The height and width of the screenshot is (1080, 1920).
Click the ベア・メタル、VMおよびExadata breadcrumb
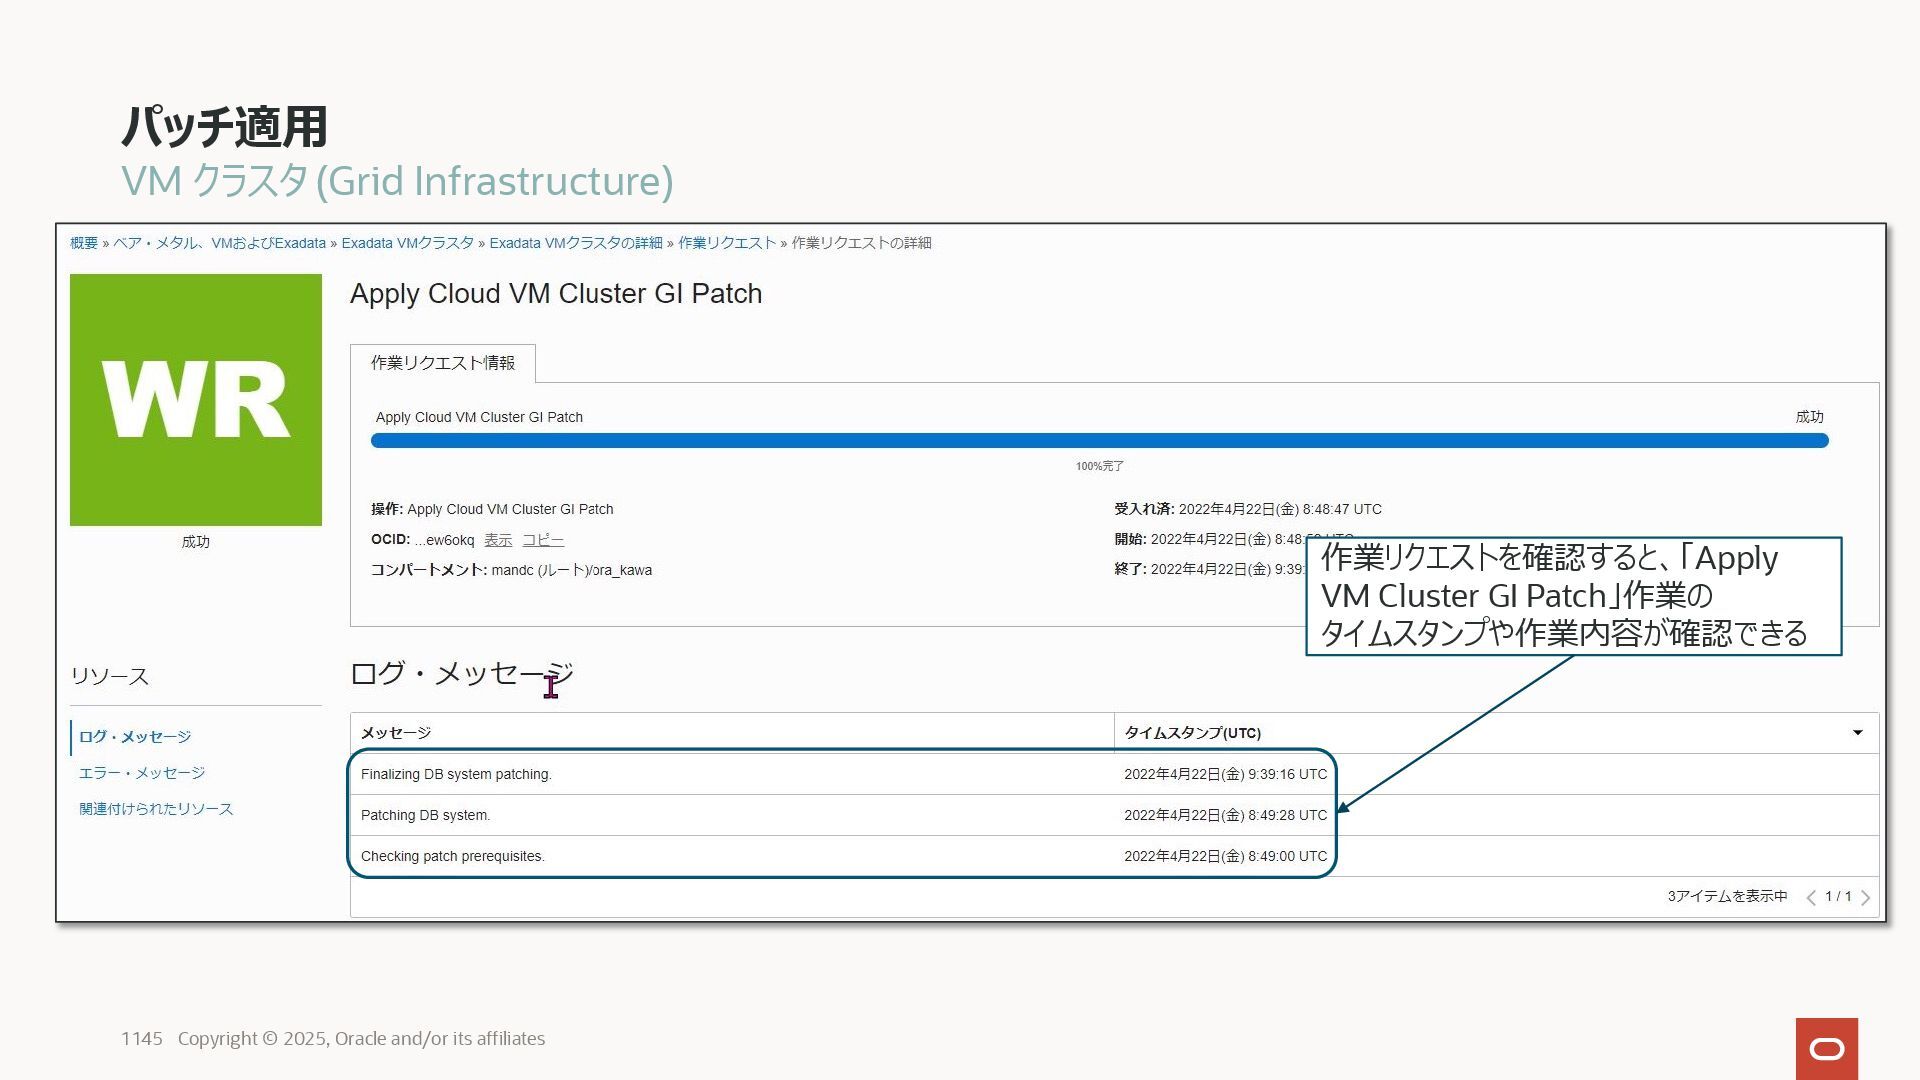tap(219, 243)
